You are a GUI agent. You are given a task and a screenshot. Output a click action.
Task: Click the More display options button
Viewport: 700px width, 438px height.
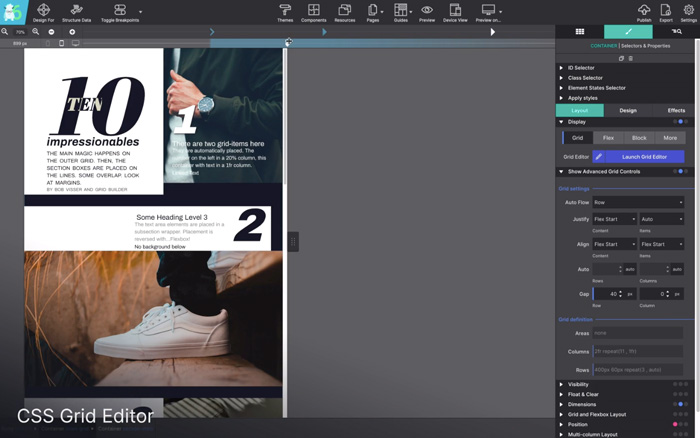click(670, 138)
